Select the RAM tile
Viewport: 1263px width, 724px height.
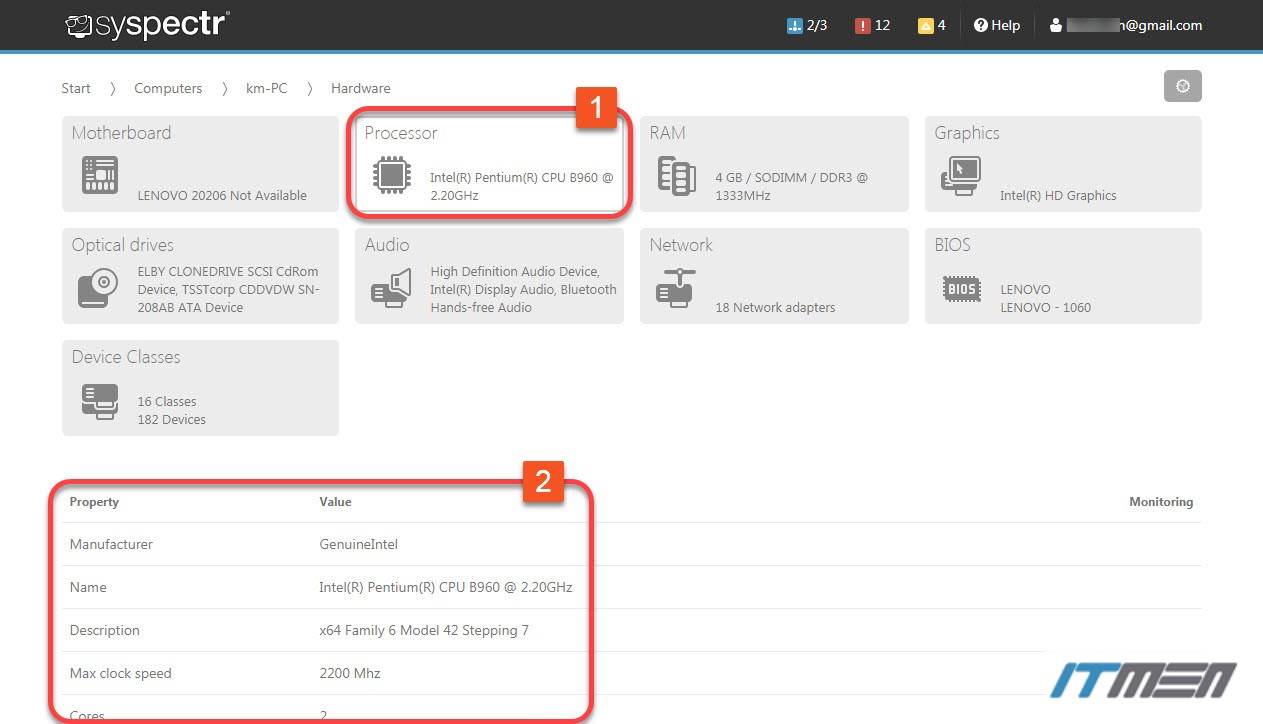tap(774, 164)
